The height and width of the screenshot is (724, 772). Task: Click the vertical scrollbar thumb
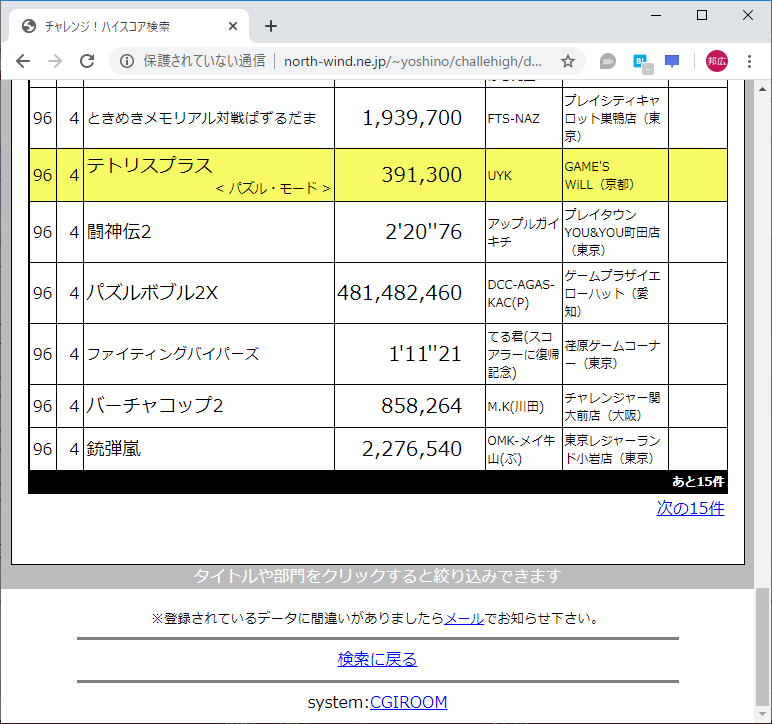[x=762, y=646]
